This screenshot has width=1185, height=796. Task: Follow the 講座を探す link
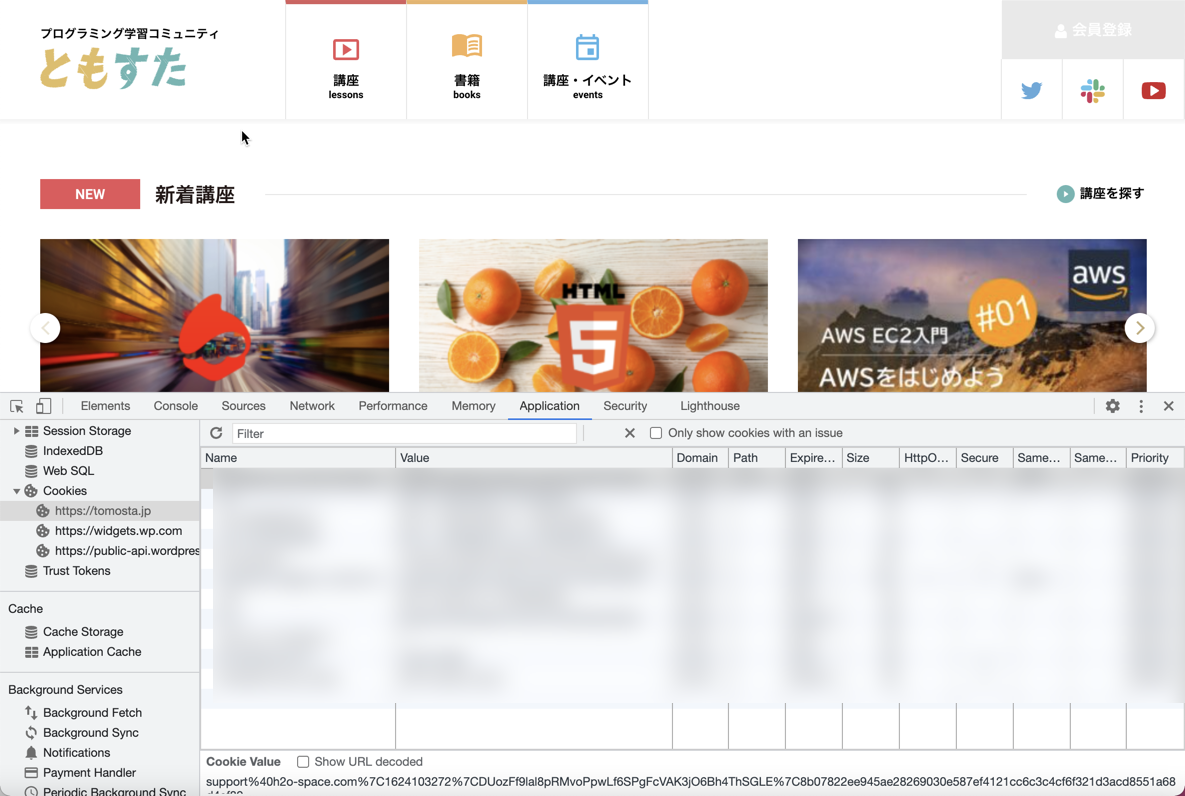(x=1100, y=194)
